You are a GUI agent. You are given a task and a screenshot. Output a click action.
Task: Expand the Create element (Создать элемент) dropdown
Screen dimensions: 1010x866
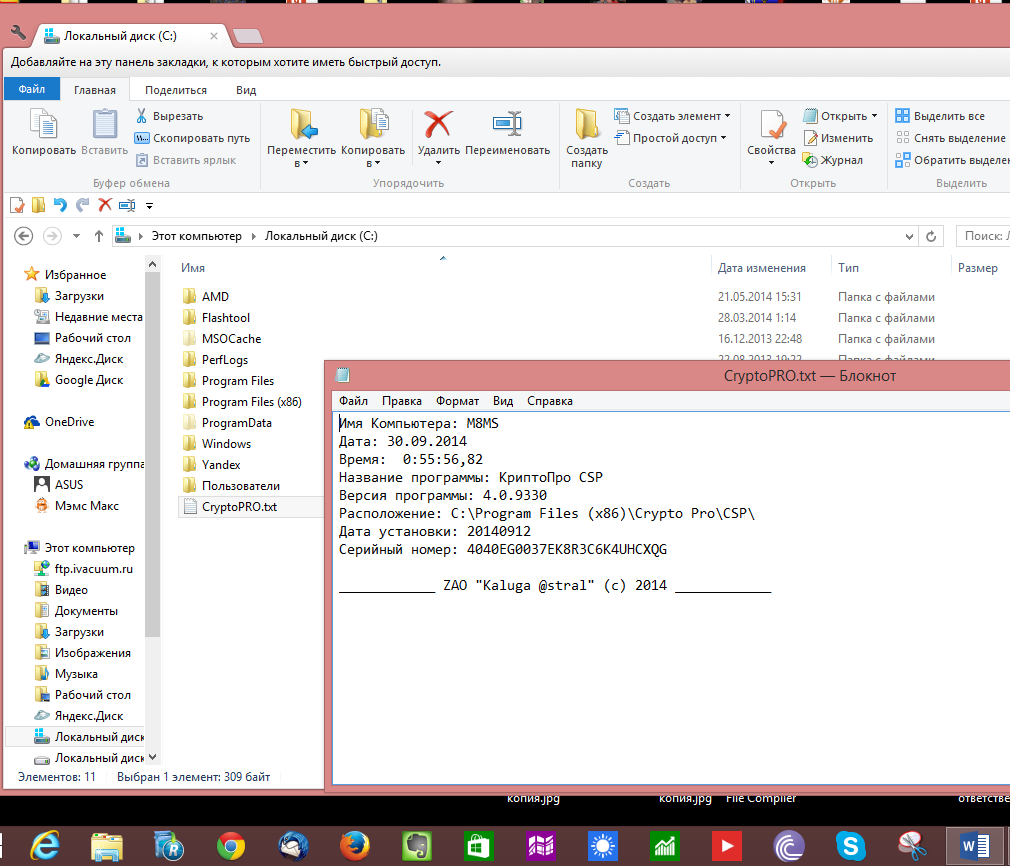725,116
